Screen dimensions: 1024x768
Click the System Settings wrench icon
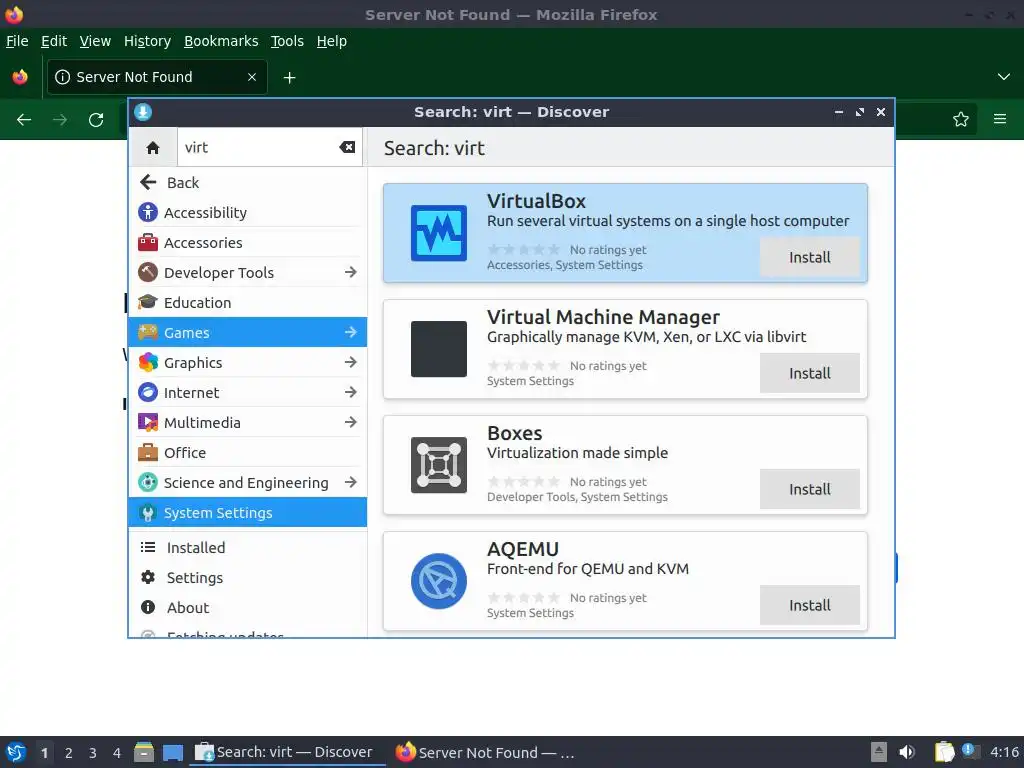point(148,513)
